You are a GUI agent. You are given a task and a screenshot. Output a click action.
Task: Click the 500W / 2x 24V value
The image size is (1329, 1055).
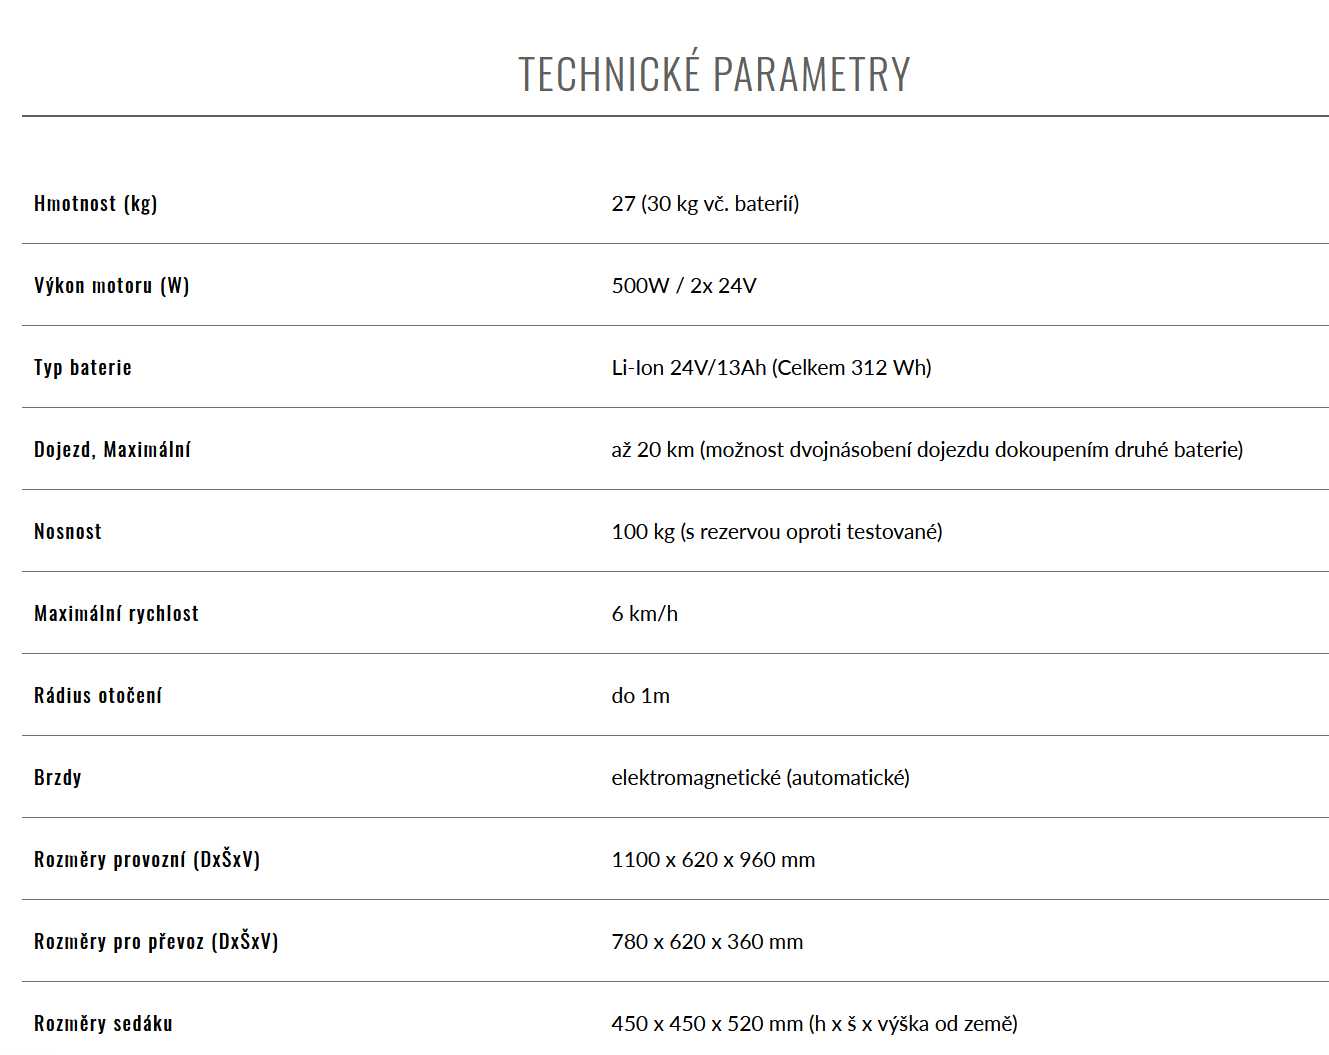(684, 285)
